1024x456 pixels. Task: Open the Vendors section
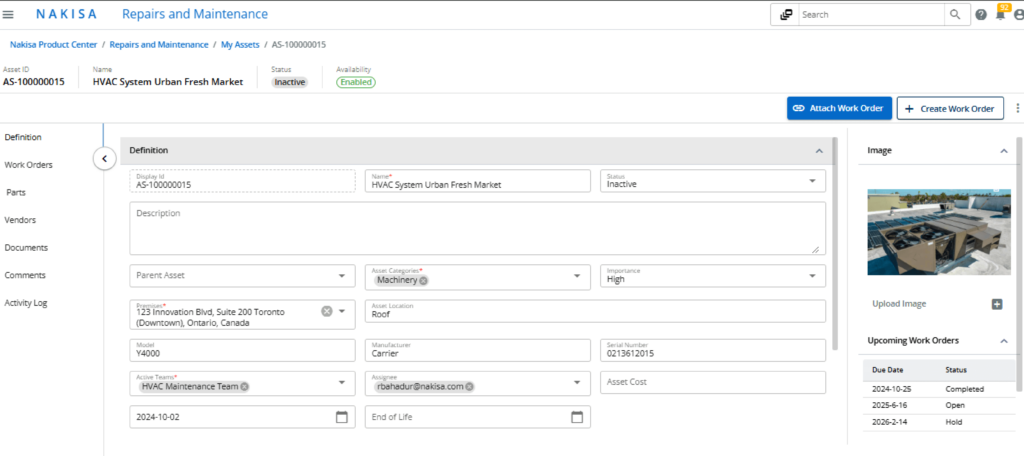[x=20, y=220]
